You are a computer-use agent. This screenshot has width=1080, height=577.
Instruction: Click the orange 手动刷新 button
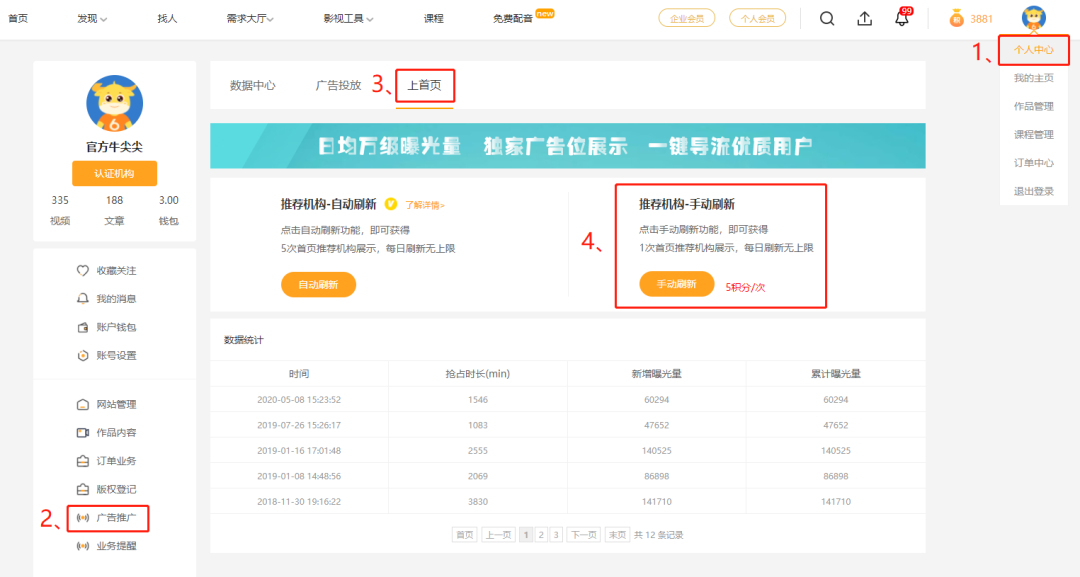(676, 284)
